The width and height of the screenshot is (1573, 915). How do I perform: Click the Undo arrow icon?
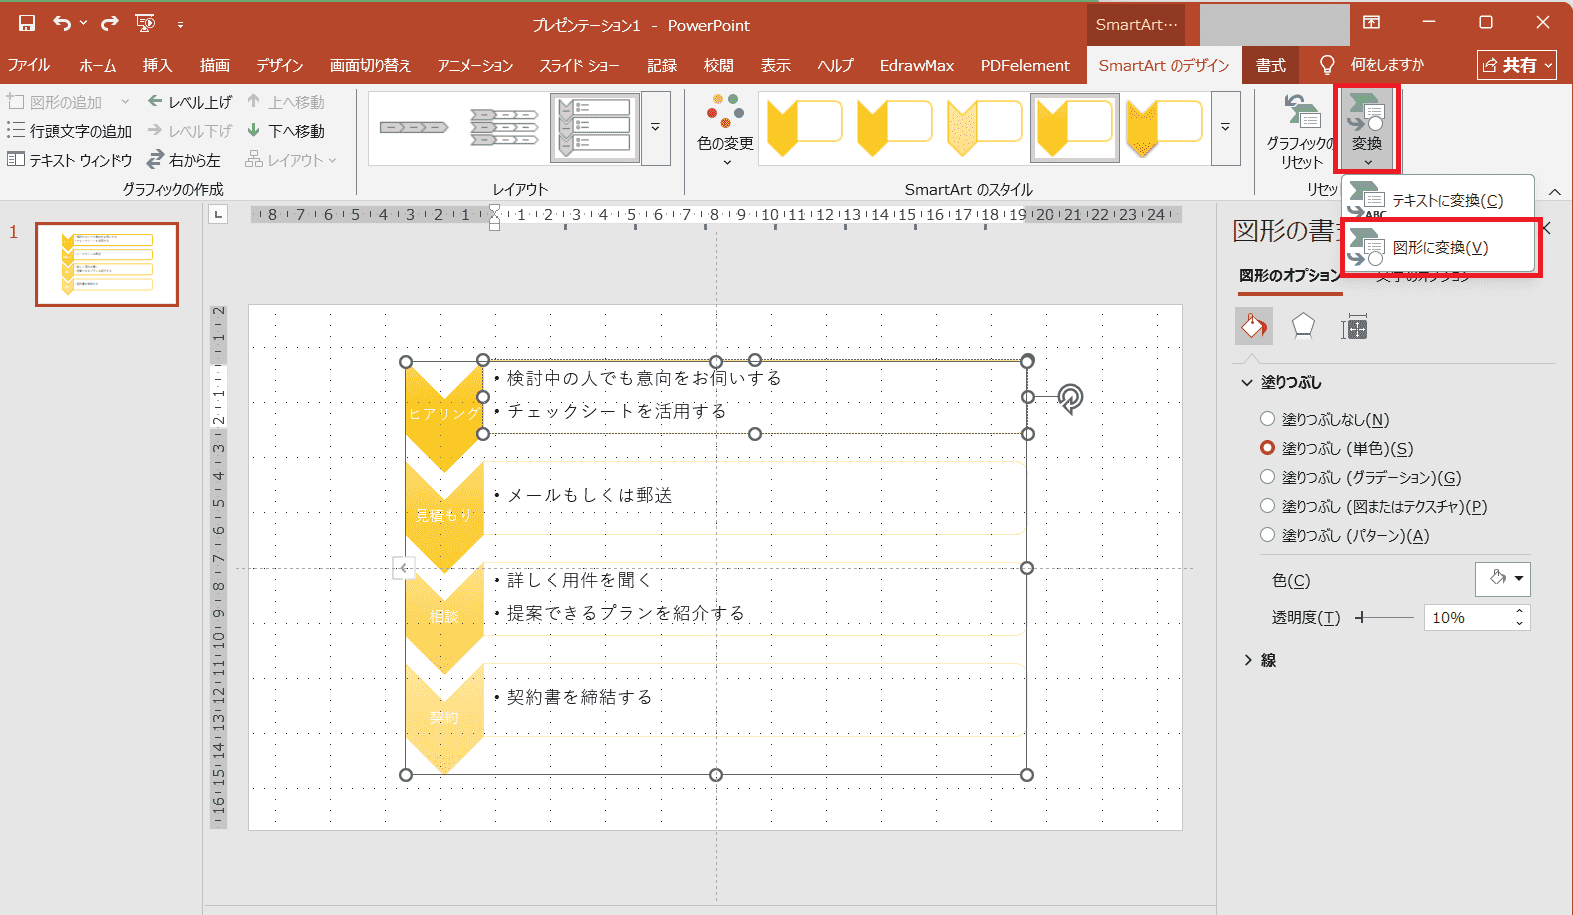pyautogui.click(x=63, y=23)
